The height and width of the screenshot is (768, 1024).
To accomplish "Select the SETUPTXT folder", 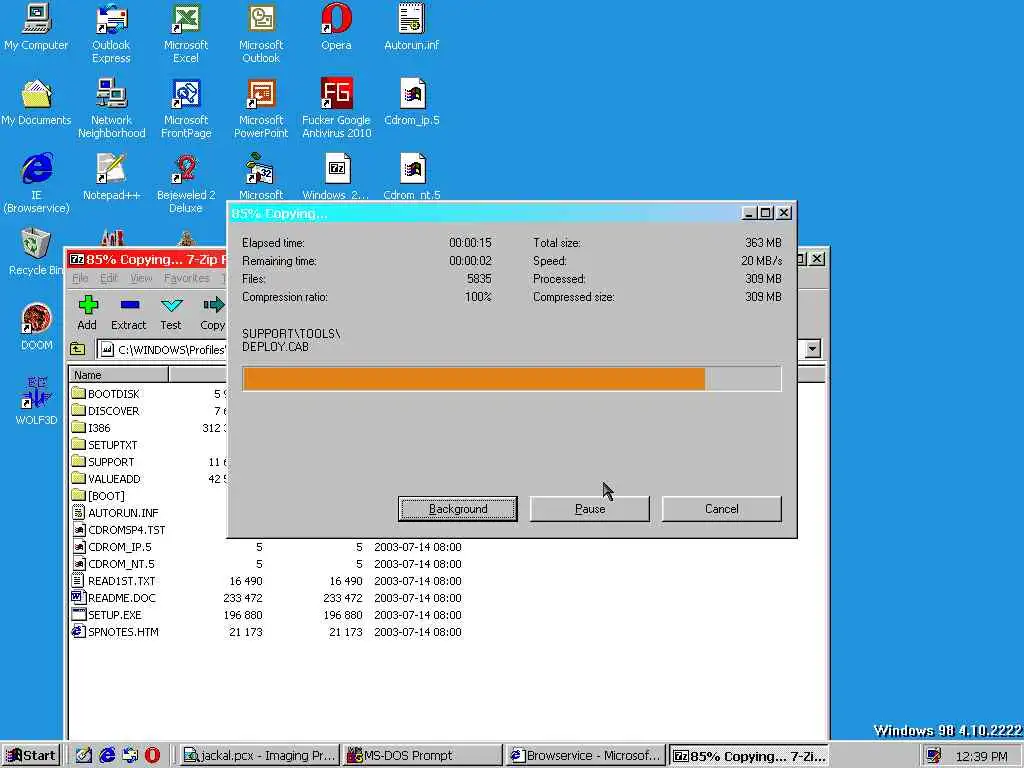I will (104, 445).
